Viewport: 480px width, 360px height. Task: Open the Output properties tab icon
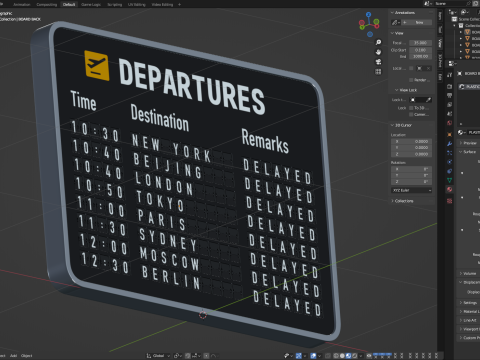450,95
